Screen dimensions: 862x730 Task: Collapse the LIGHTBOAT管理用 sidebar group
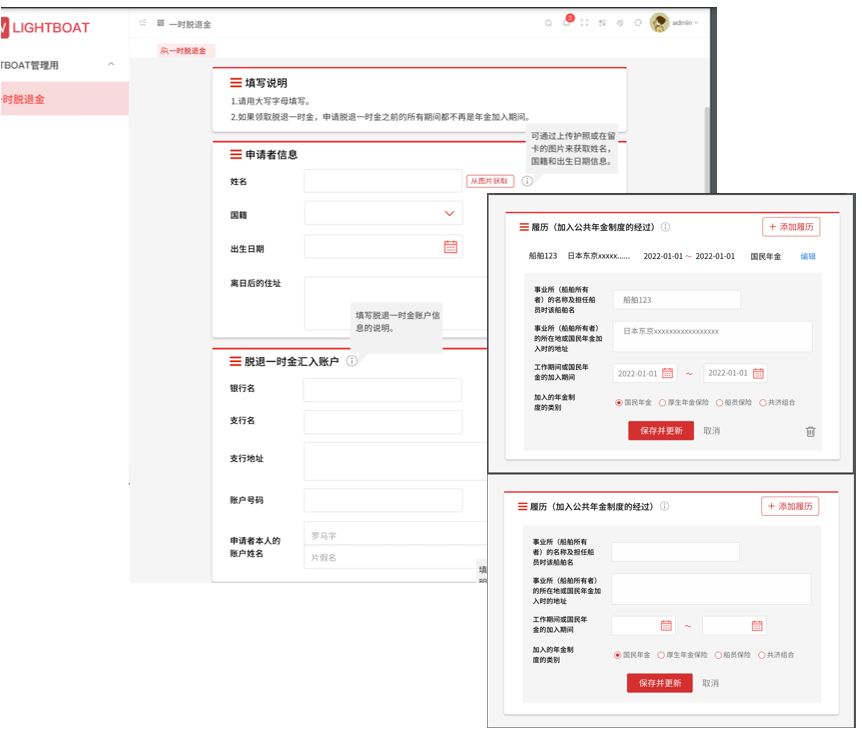point(111,65)
